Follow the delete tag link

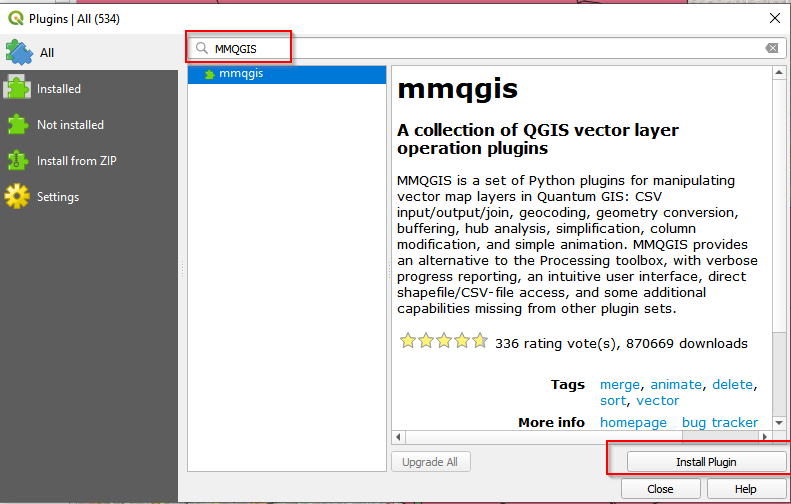coord(732,384)
